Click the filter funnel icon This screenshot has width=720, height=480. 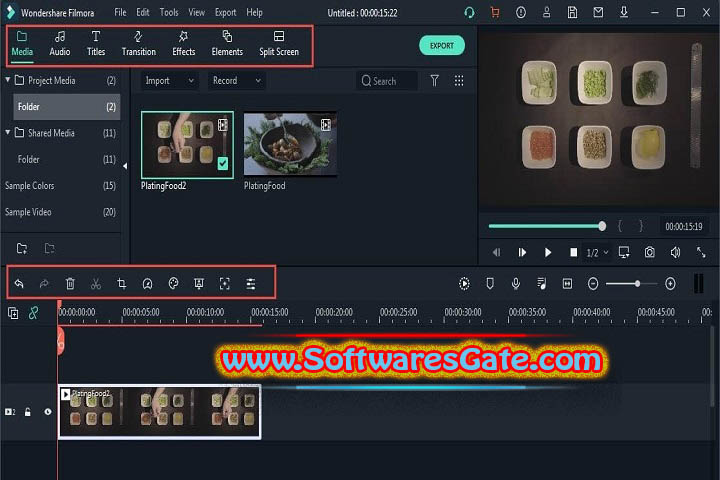(434, 81)
